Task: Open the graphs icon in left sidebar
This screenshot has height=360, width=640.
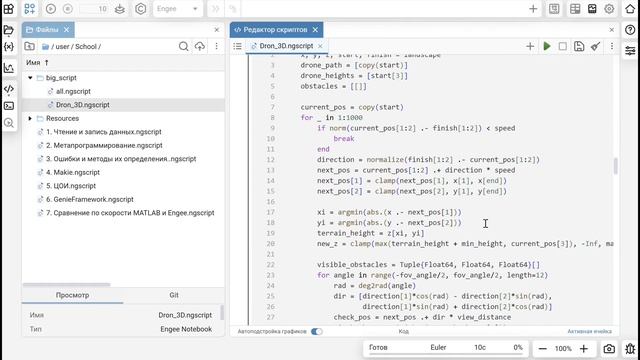Action: click(9, 68)
